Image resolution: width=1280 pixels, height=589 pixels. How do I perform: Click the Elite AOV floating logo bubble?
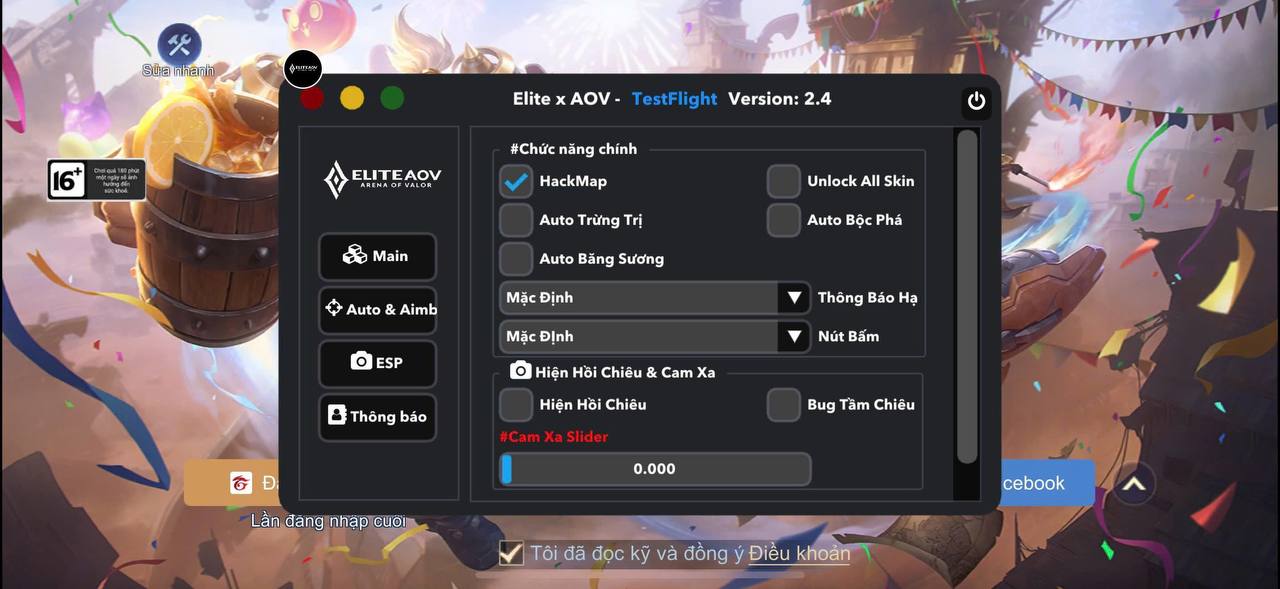304,69
